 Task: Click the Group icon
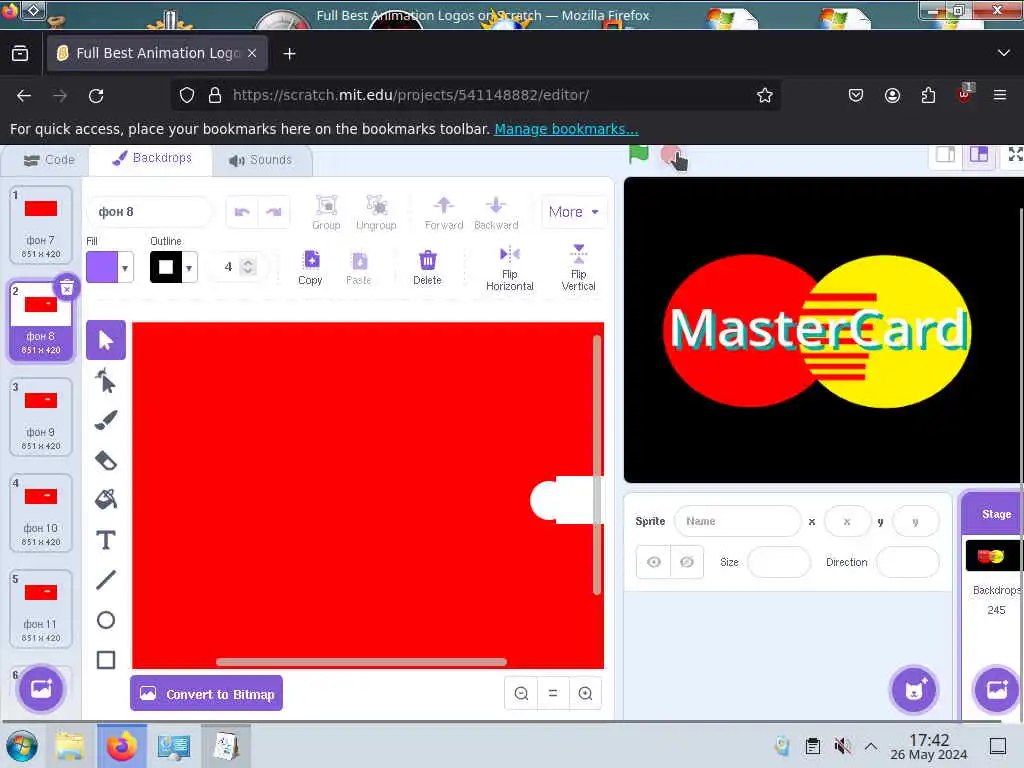(x=326, y=213)
